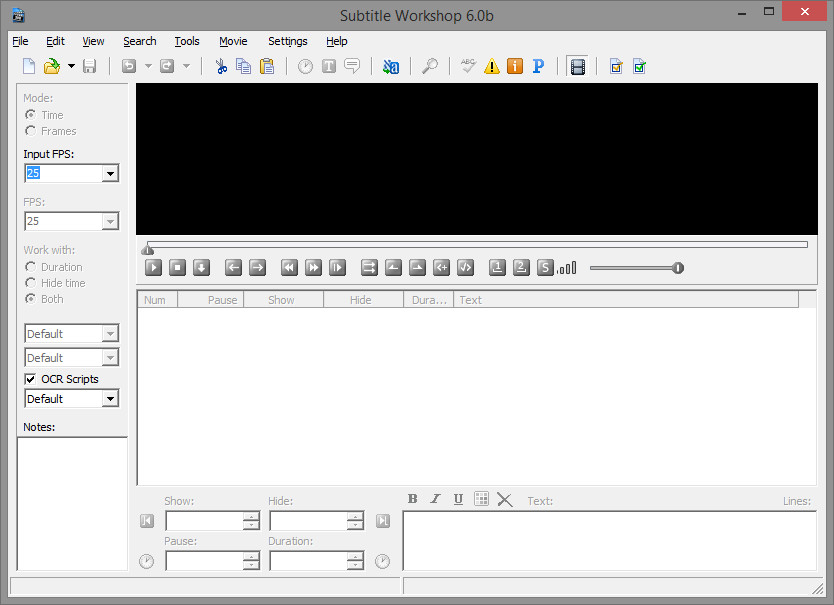The height and width of the screenshot is (605, 834).
Task: Toggle italic text formatting
Action: [x=436, y=499]
